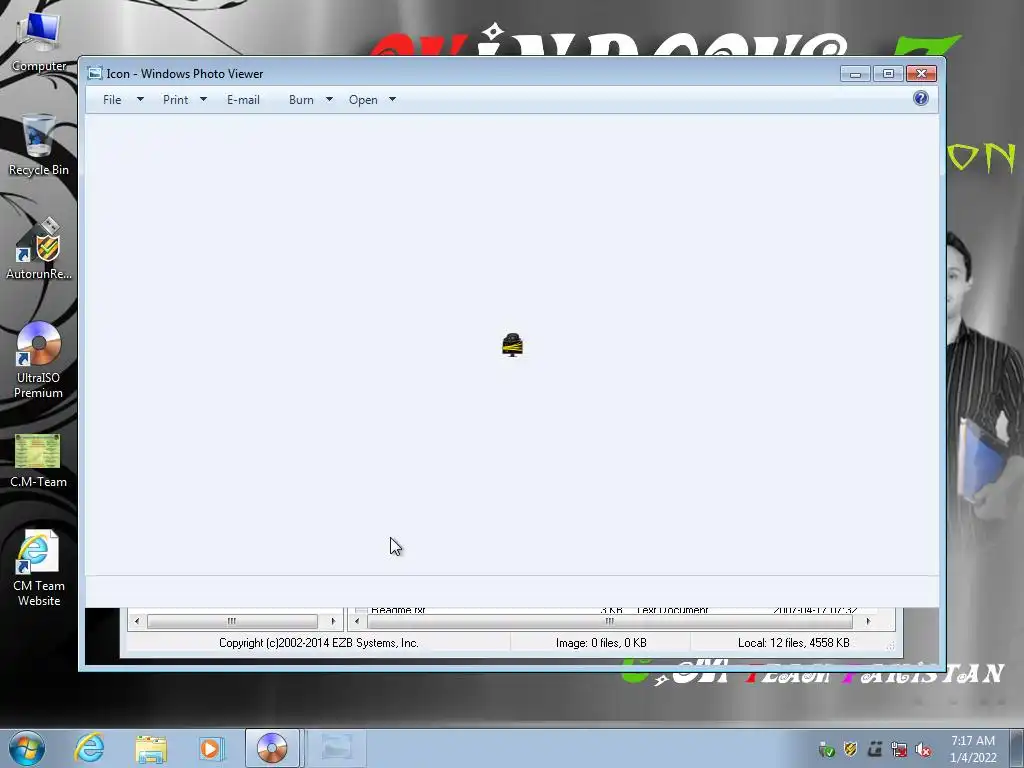Image resolution: width=1024 pixels, height=768 pixels.
Task: Click UltraISO left pane scroll-right arrow
Action: (333, 621)
